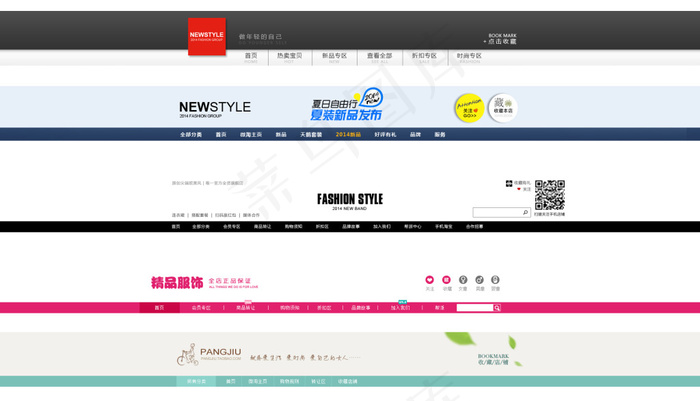Select 首页 in the pink navigation bar
The height and width of the screenshot is (401, 700).
(x=159, y=308)
